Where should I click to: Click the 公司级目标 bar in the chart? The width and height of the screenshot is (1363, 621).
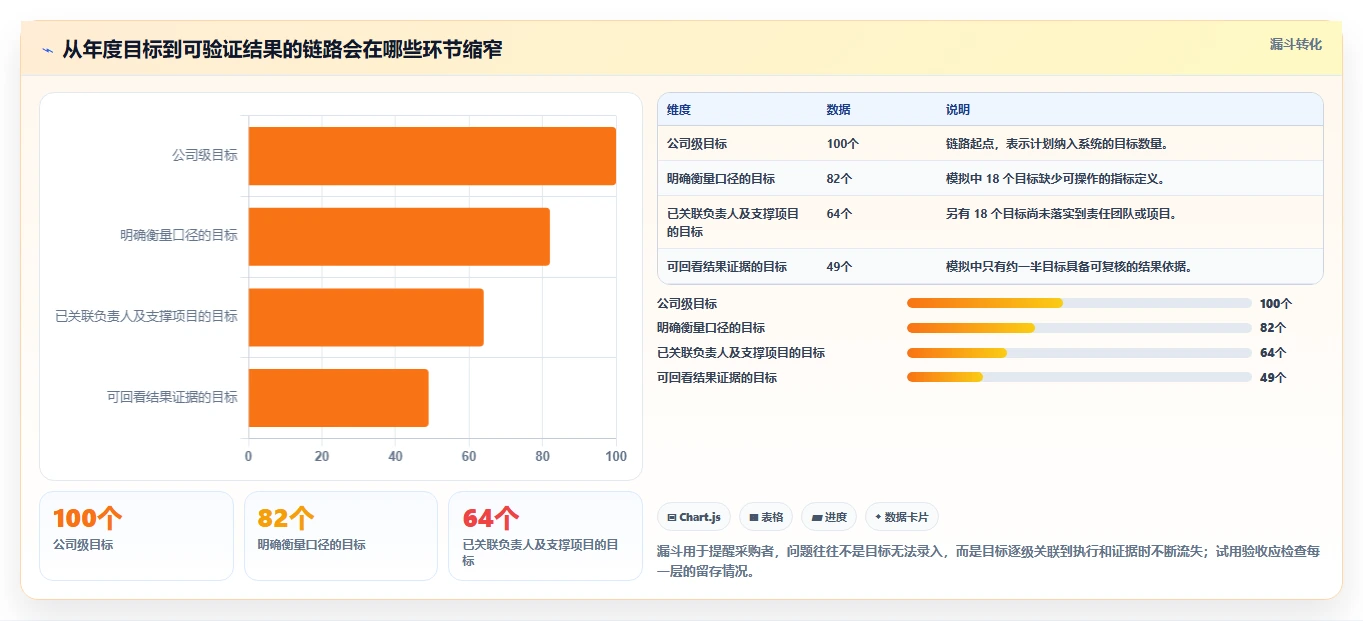(432, 156)
